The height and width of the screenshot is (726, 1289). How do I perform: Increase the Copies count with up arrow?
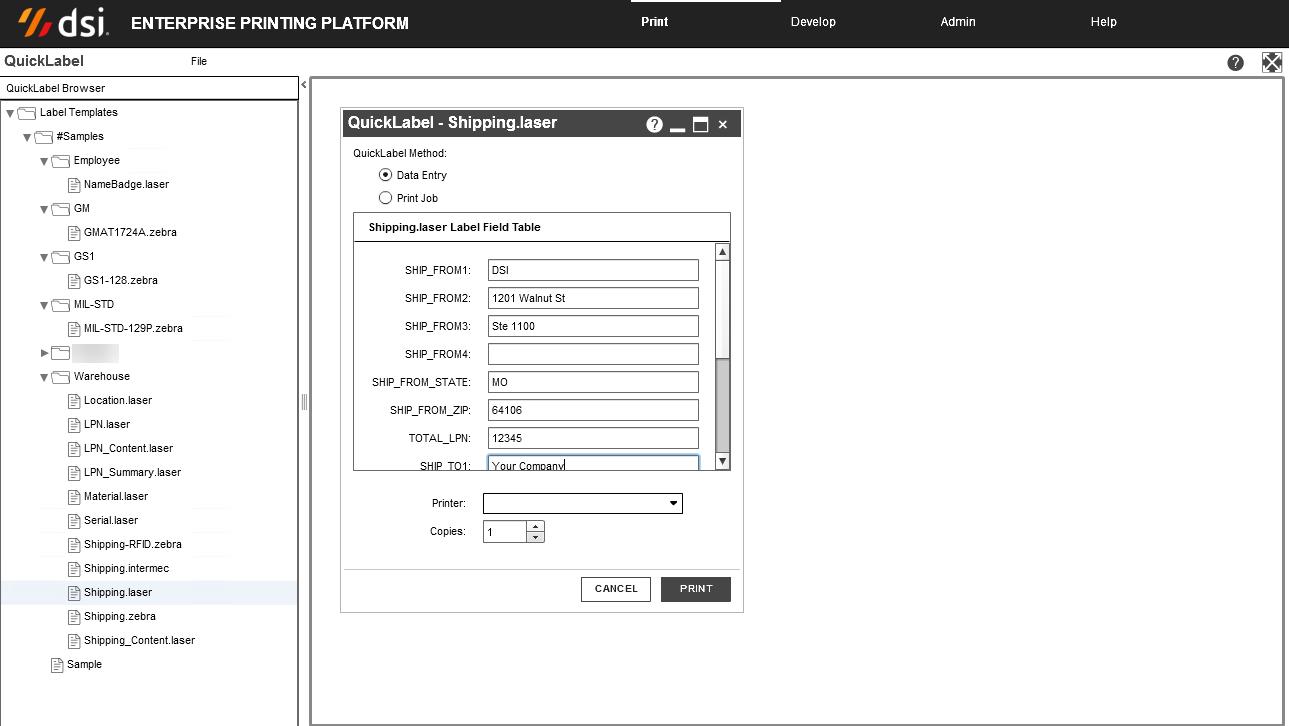coord(535,526)
